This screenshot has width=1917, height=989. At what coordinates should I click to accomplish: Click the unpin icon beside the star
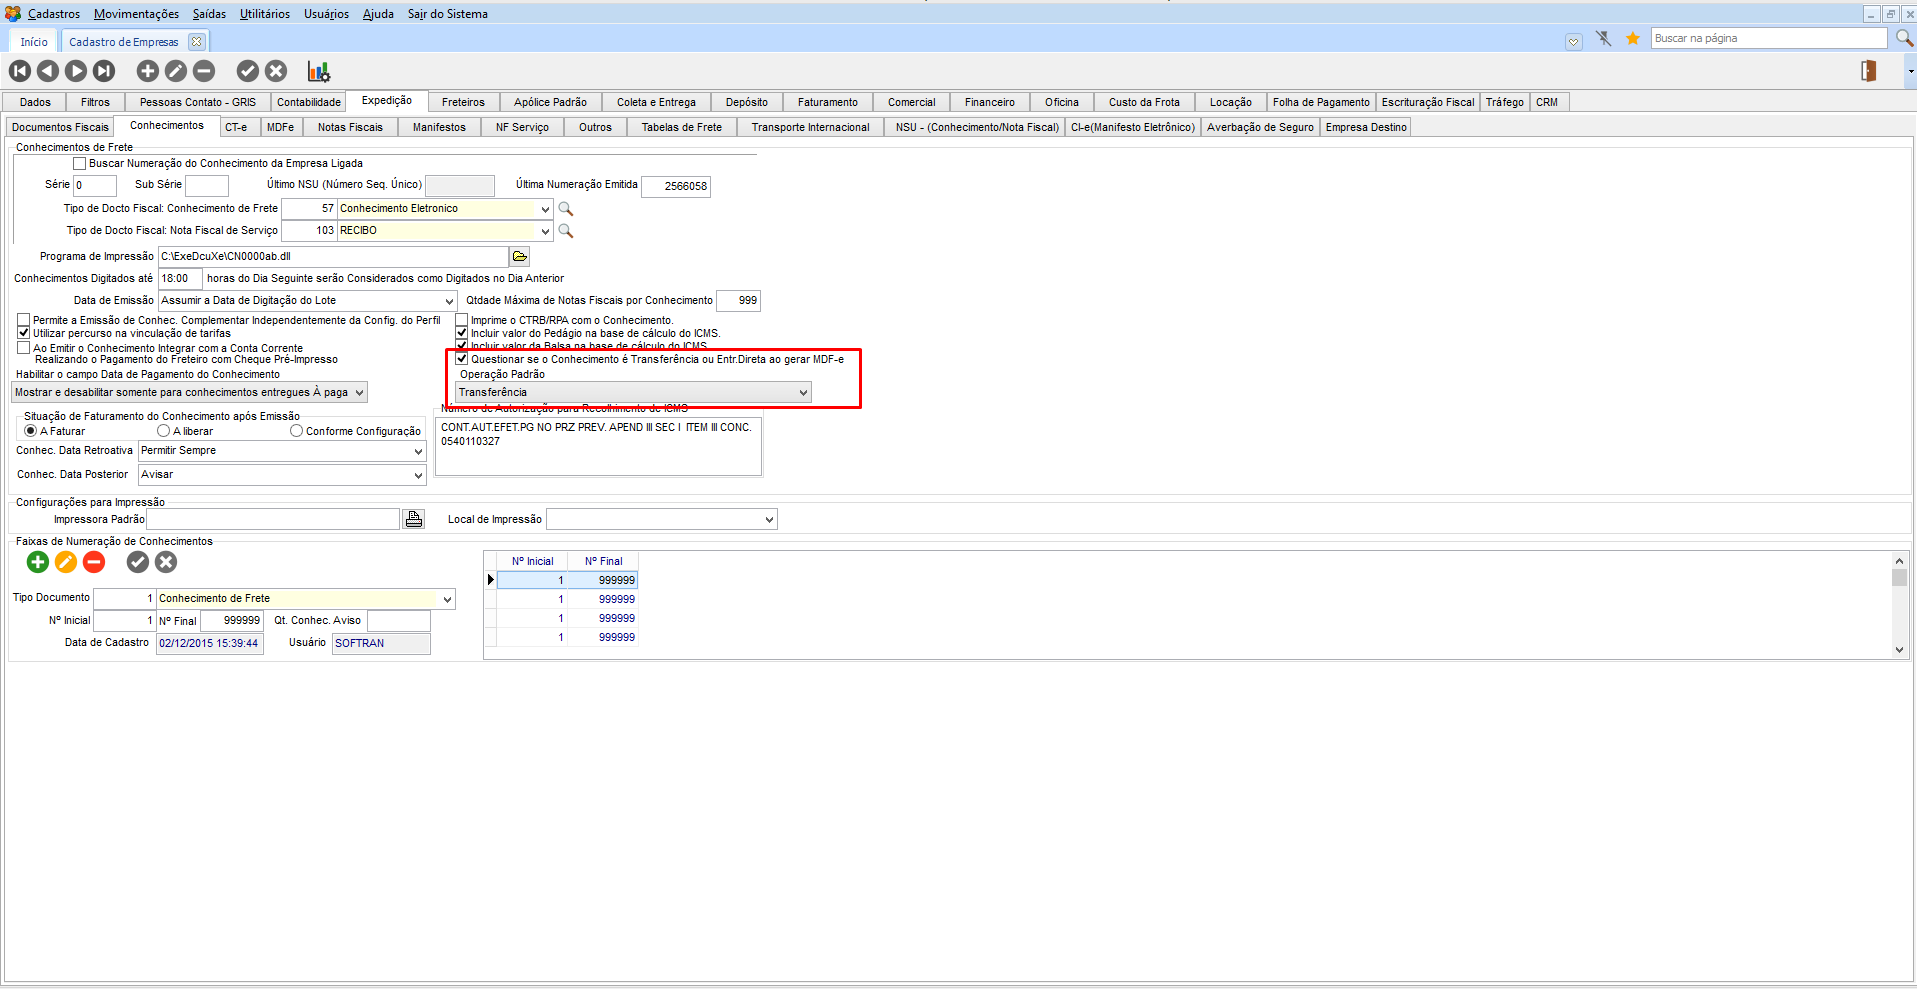[1604, 38]
